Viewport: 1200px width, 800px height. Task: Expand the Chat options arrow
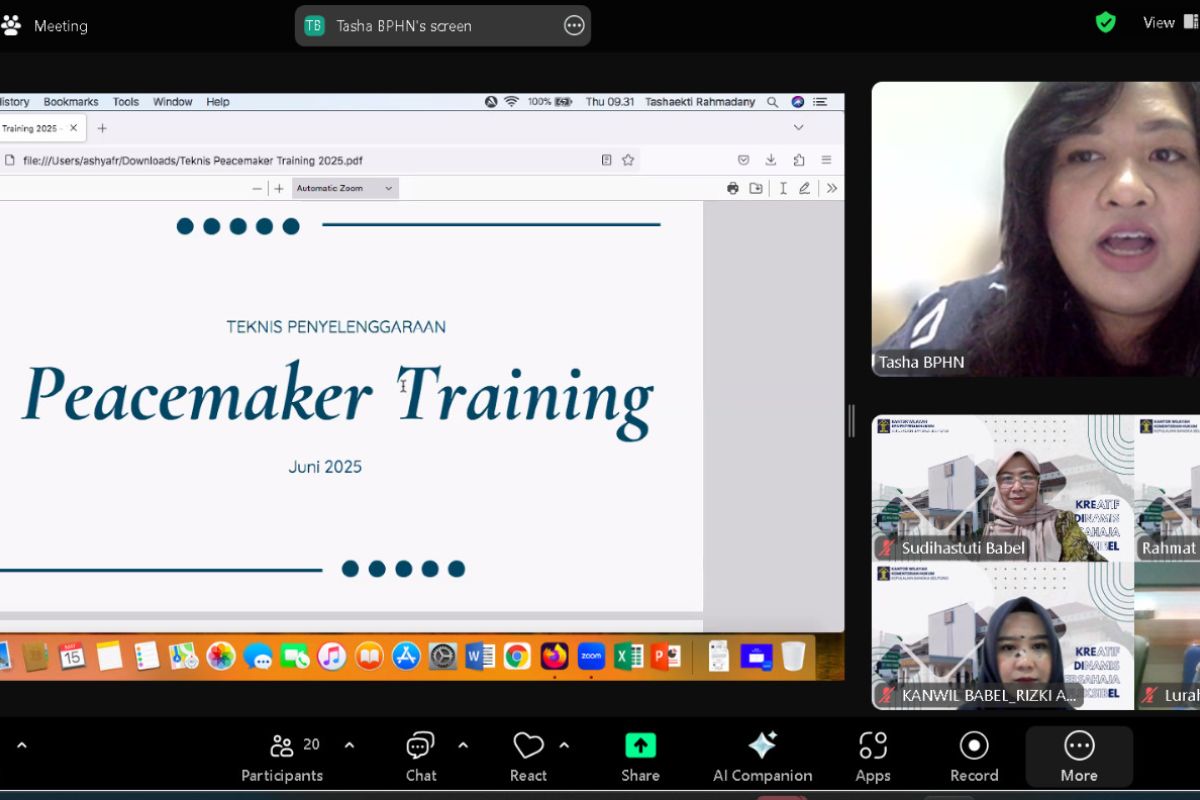pyautogui.click(x=463, y=745)
